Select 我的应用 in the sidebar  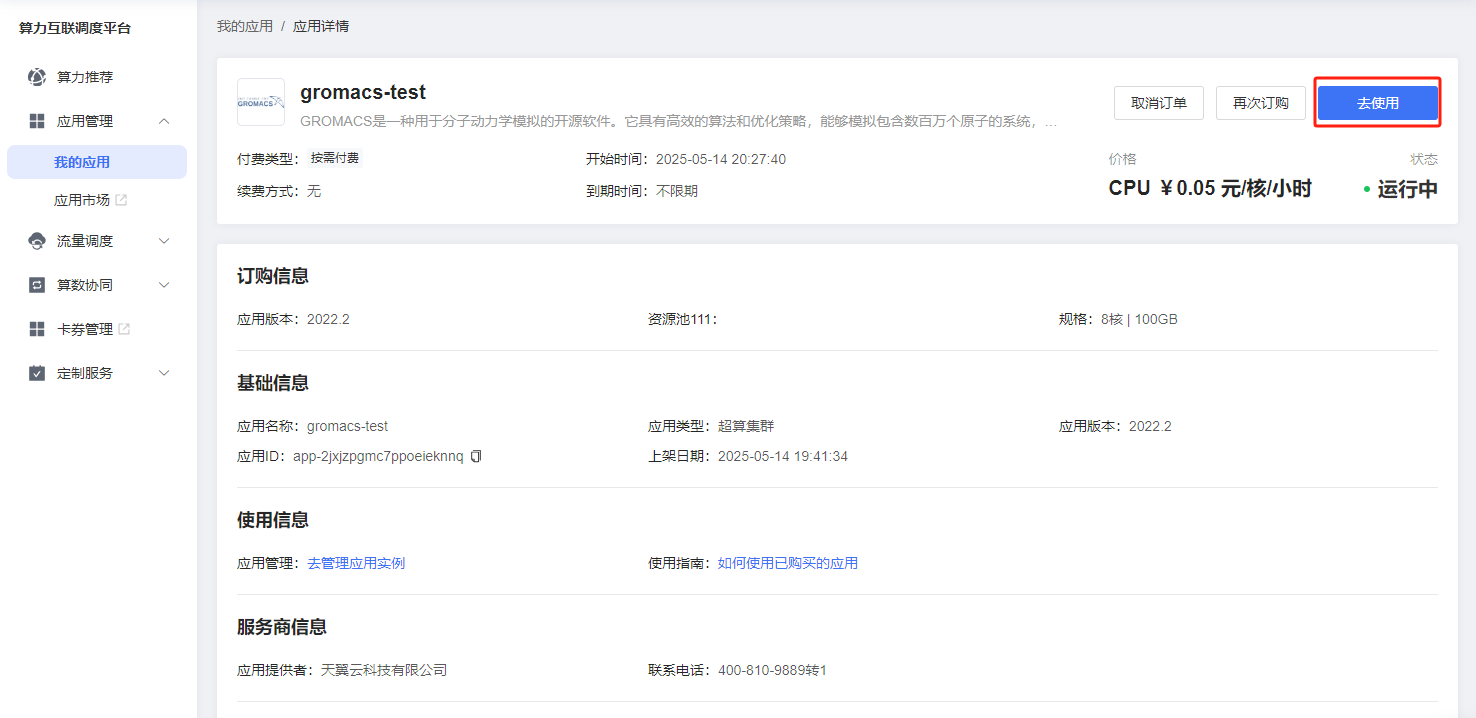pyautogui.click(x=82, y=162)
